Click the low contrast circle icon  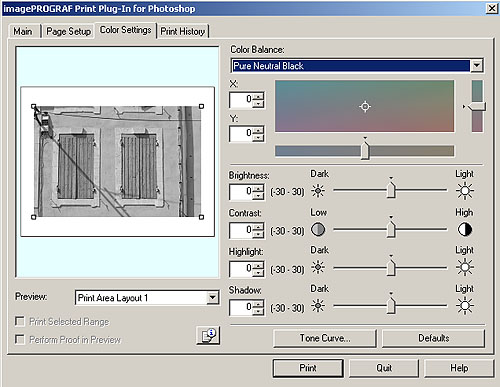318,230
